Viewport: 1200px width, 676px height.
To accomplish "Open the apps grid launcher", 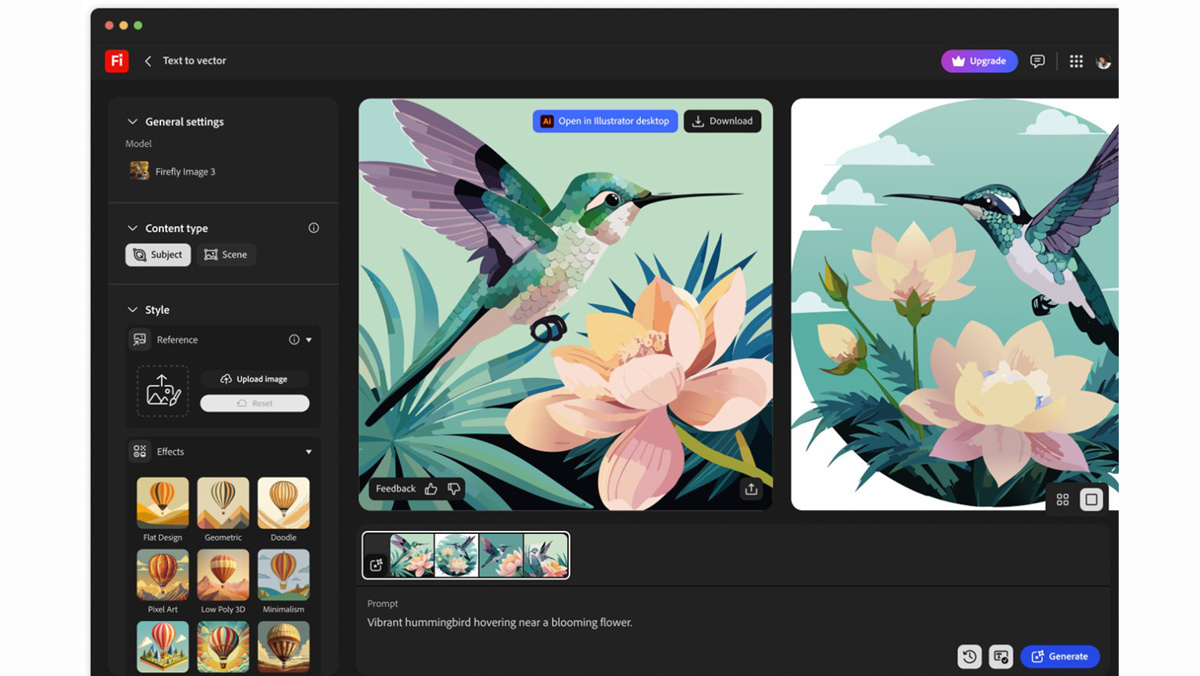I will (1076, 61).
